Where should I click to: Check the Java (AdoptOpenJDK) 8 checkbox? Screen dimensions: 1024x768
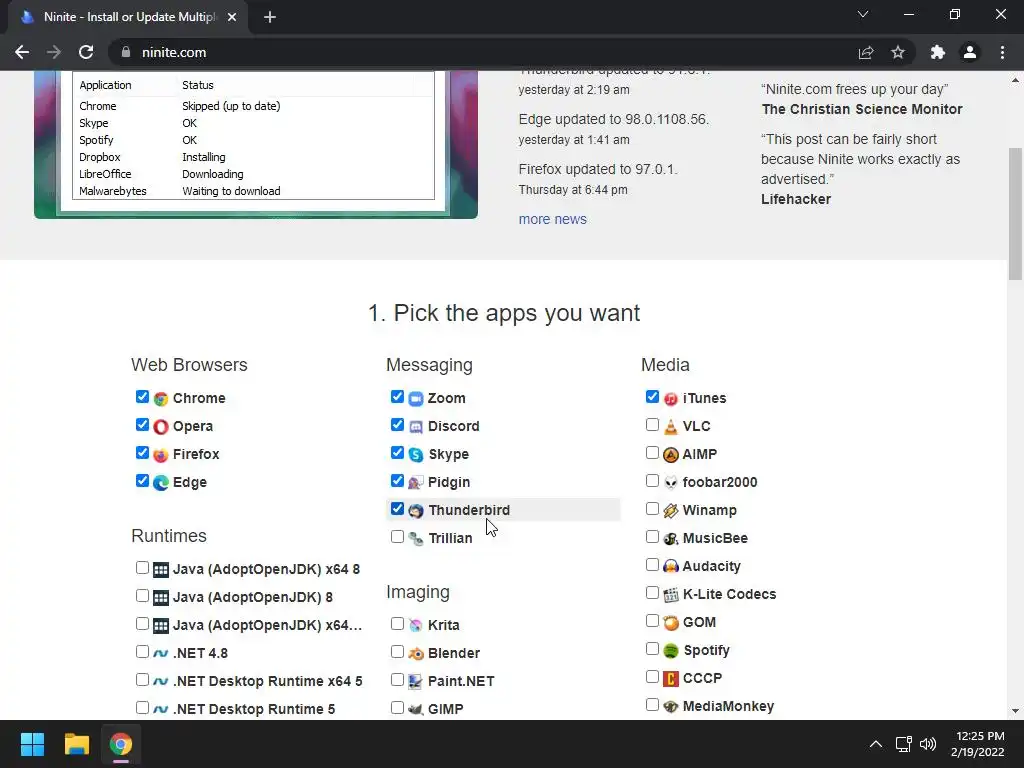tap(142, 596)
